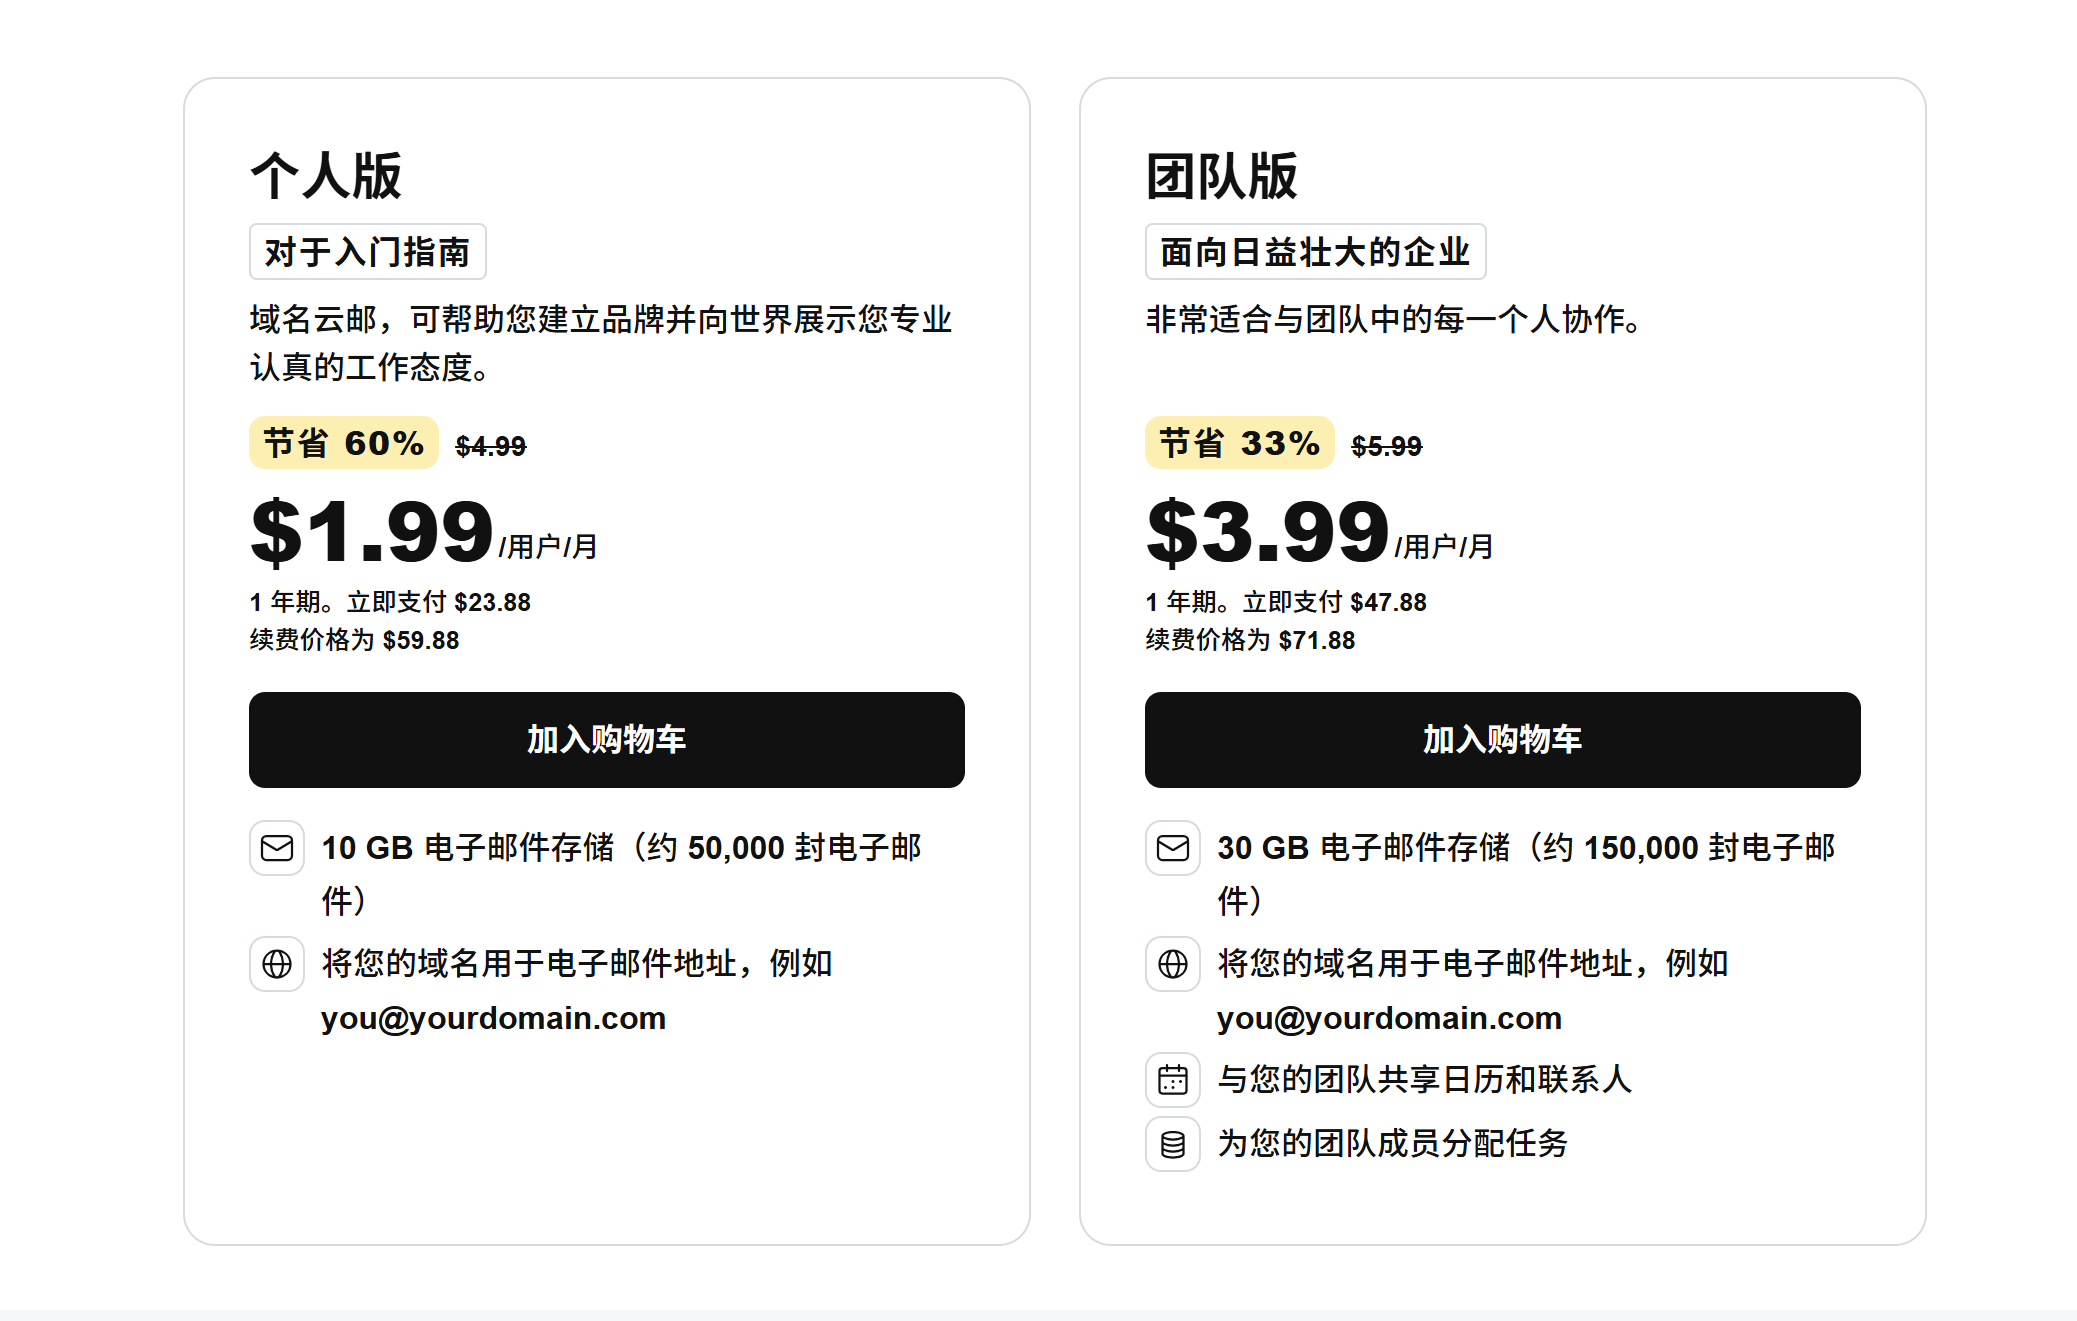
Task: Add 团队版 plan to cart
Action: tap(1503, 740)
